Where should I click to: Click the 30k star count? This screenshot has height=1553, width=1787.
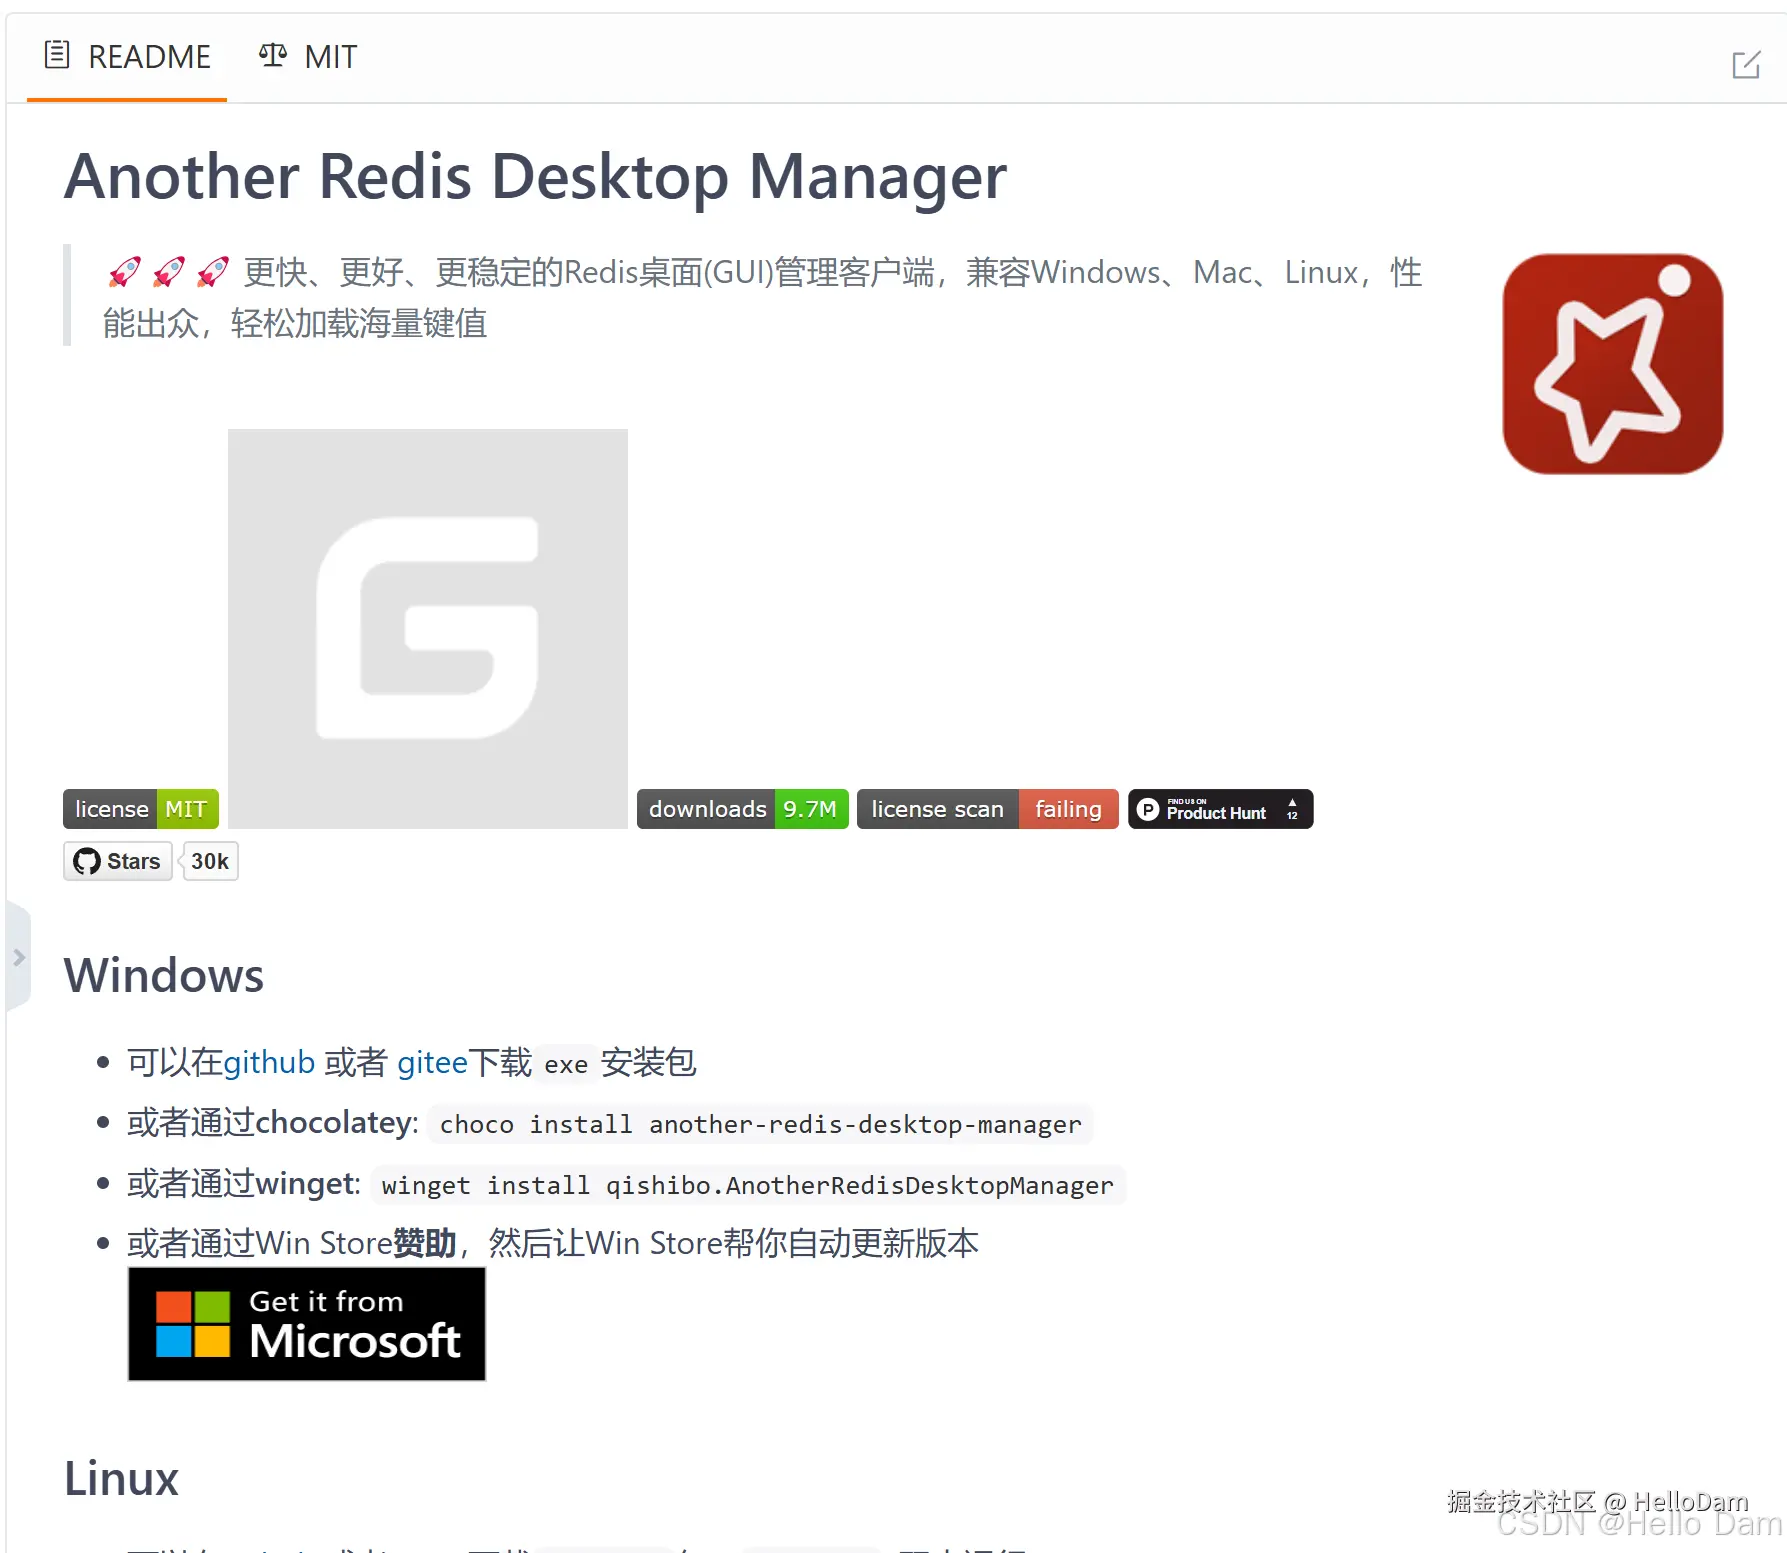point(210,861)
